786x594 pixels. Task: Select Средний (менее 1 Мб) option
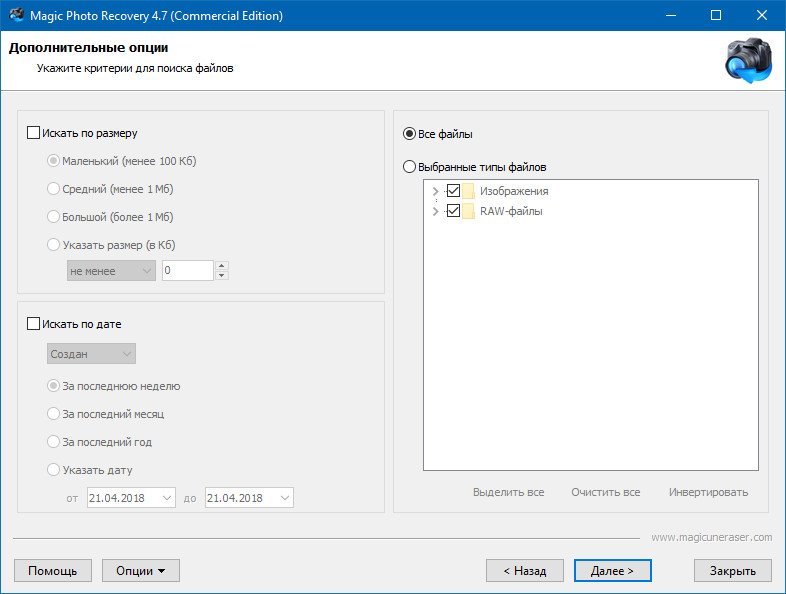(x=53, y=189)
